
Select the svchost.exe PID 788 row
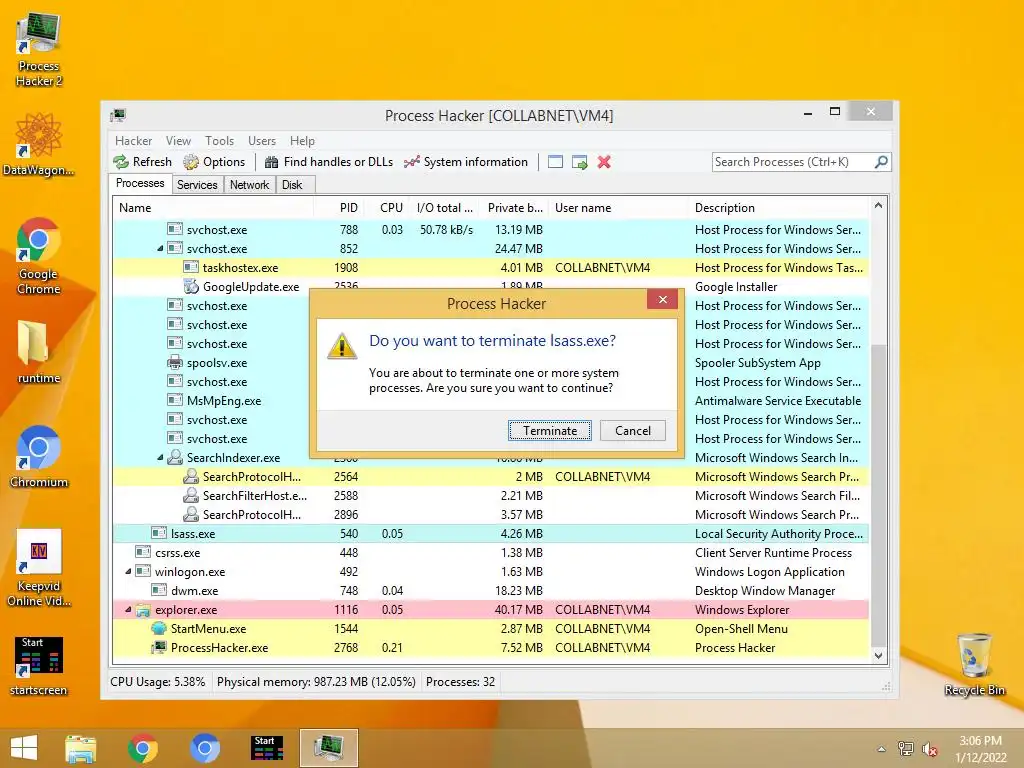[x=491, y=230]
